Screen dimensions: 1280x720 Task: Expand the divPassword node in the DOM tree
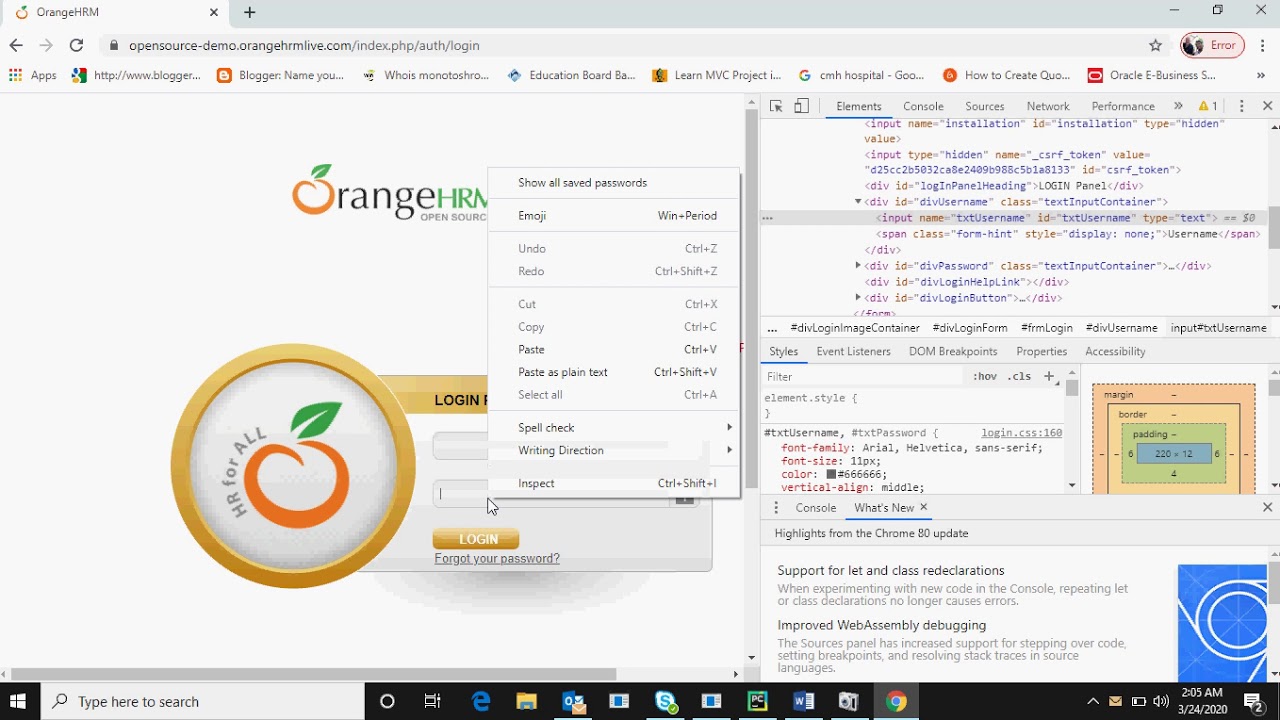click(858, 266)
